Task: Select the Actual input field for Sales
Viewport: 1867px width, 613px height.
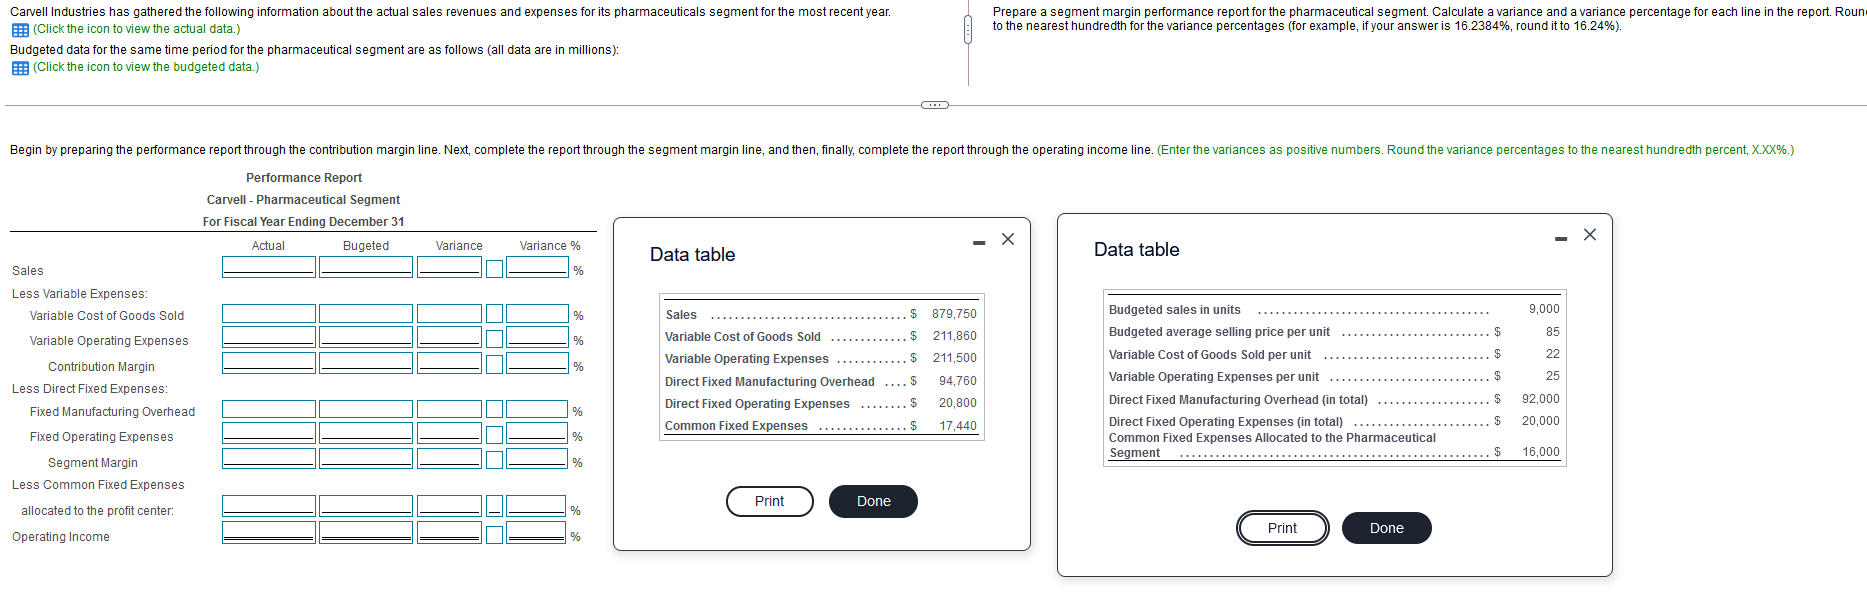Action: [x=268, y=266]
